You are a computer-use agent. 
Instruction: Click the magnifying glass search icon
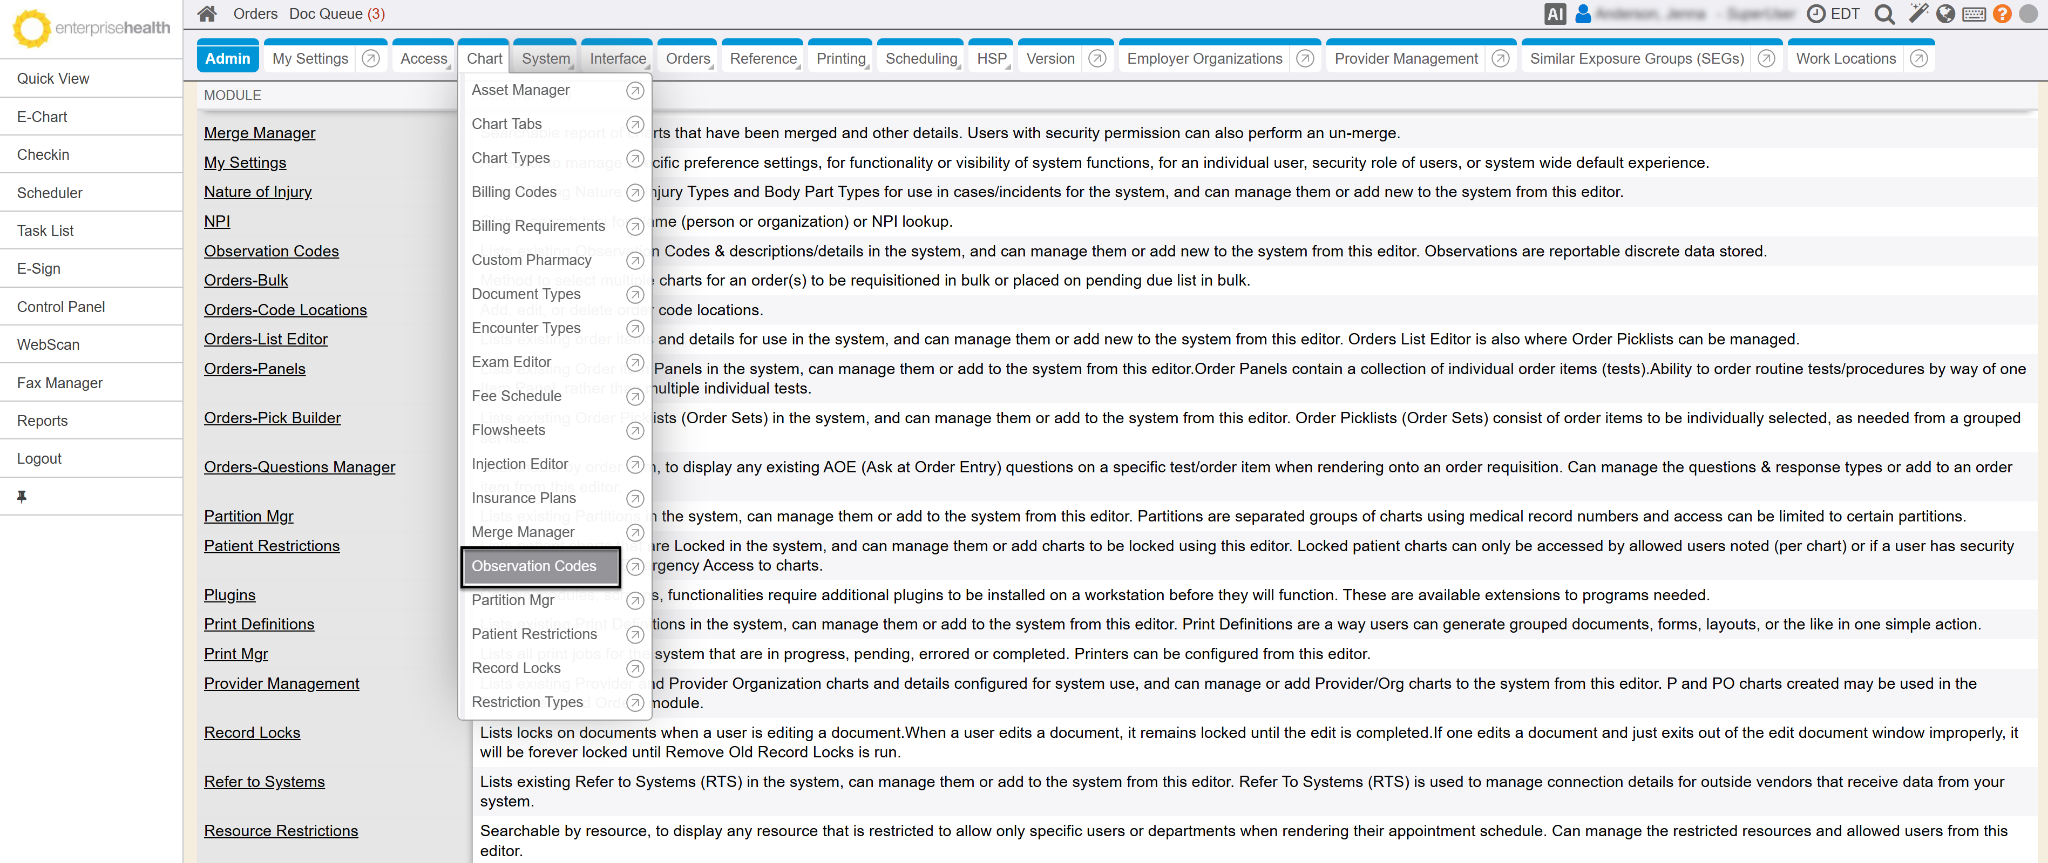pyautogui.click(x=1884, y=14)
